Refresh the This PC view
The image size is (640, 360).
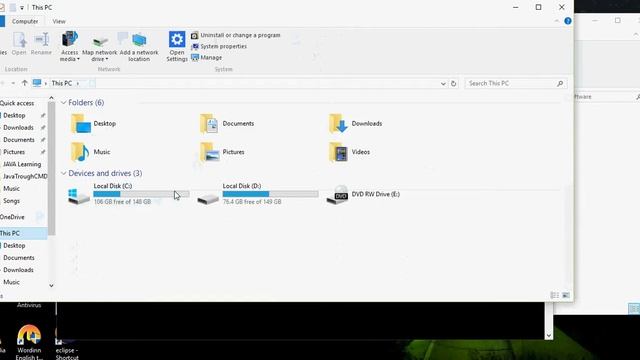(x=453, y=84)
